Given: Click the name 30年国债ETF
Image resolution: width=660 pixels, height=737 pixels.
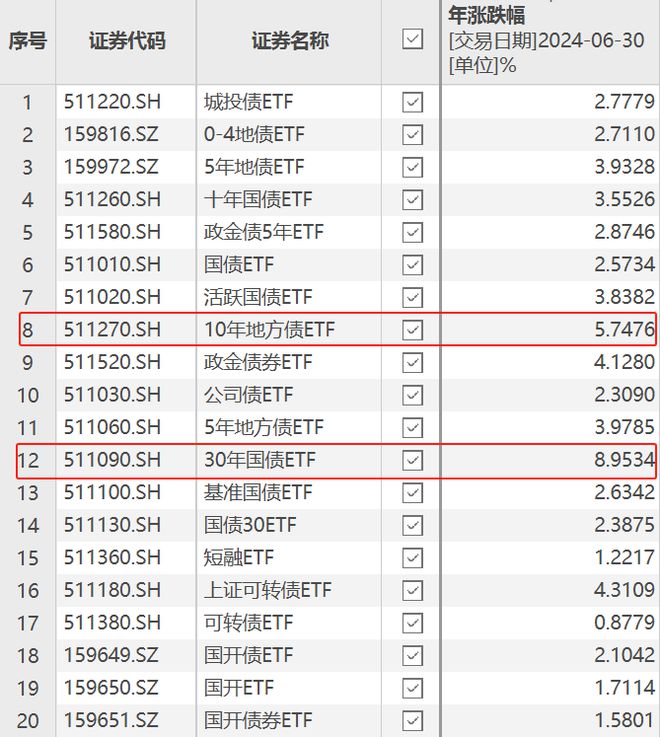Looking at the screenshot, I should (259, 460).
